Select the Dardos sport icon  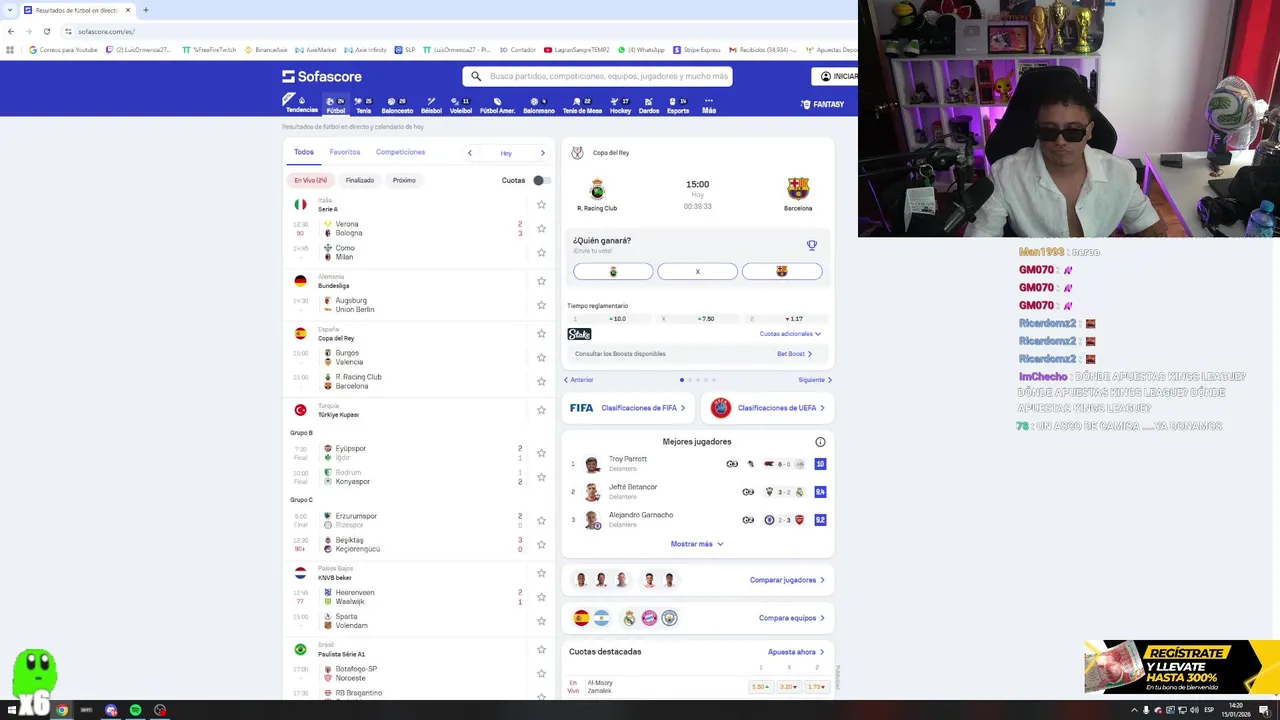click(648, 105)
